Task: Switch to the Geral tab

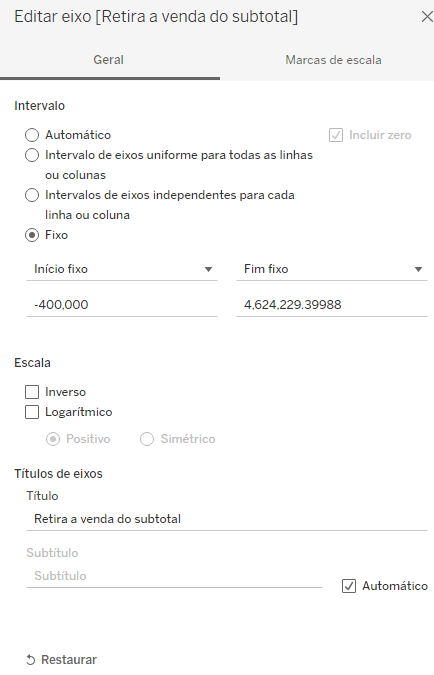Action: (x=108, y=60)
